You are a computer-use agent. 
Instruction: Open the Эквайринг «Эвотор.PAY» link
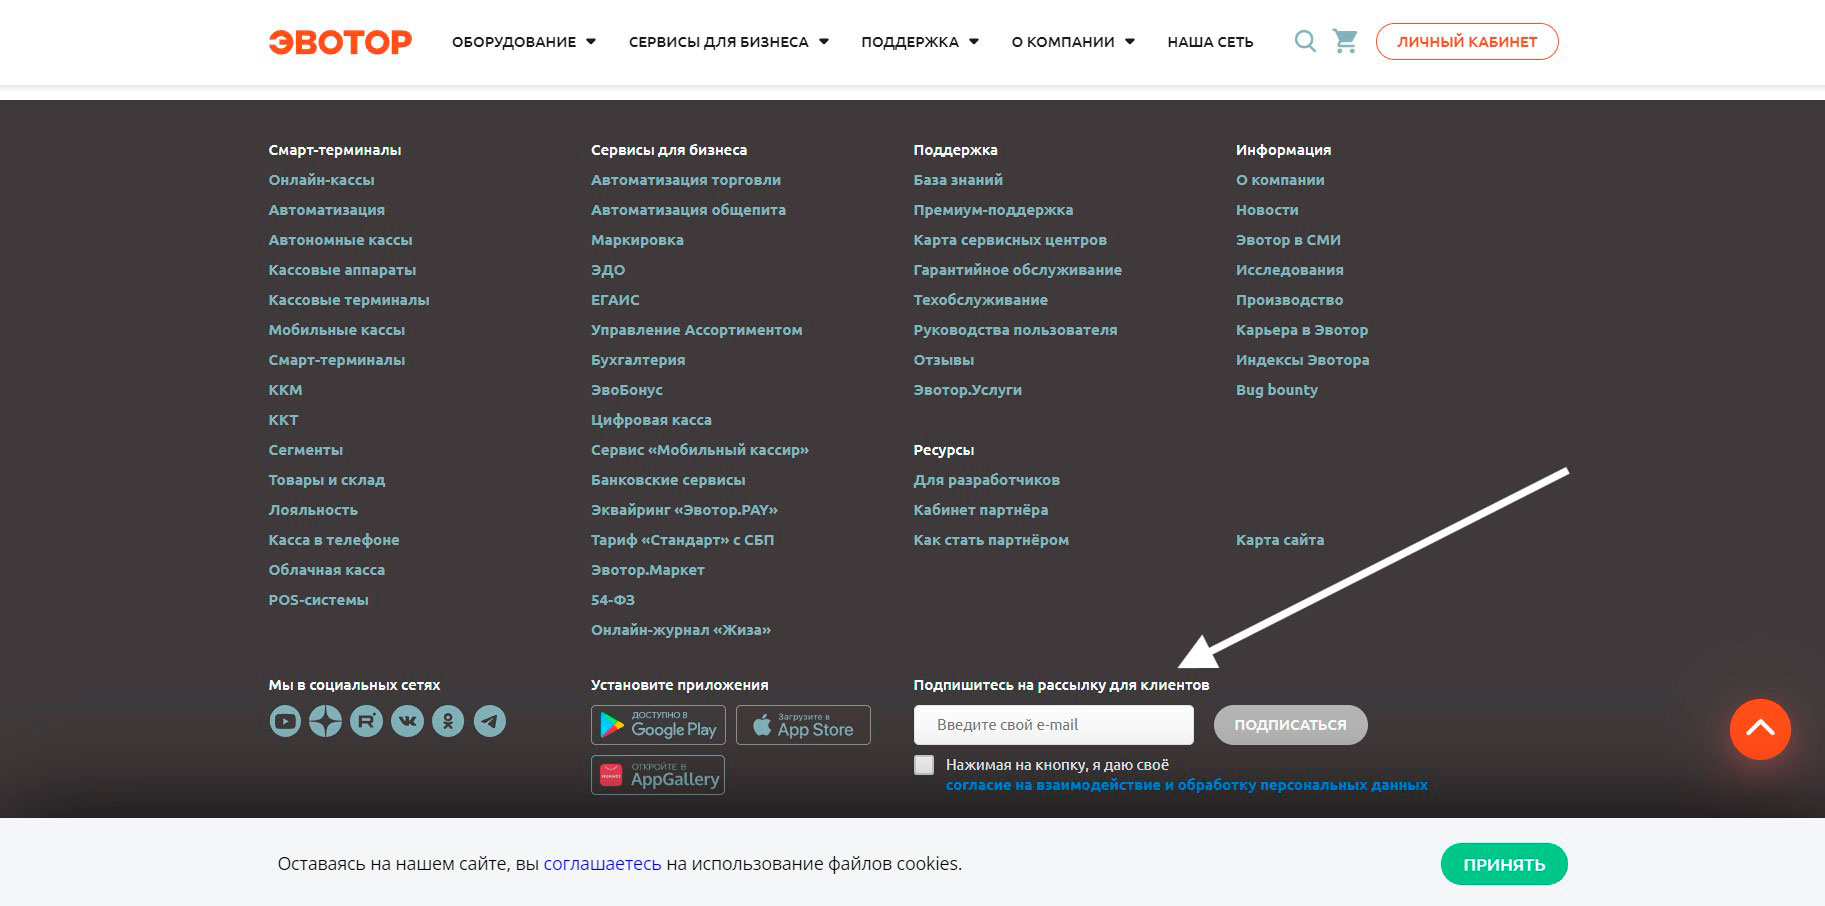684,510
